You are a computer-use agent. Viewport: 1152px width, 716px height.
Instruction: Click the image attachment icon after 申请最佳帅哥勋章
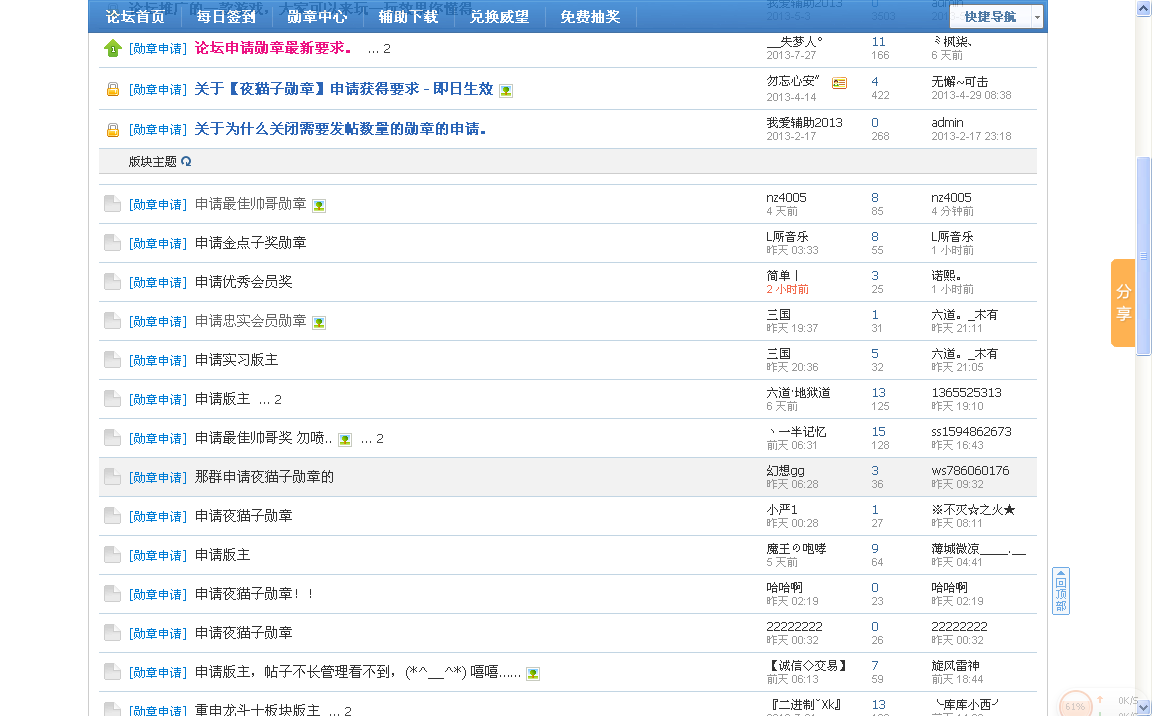point(319,206)
